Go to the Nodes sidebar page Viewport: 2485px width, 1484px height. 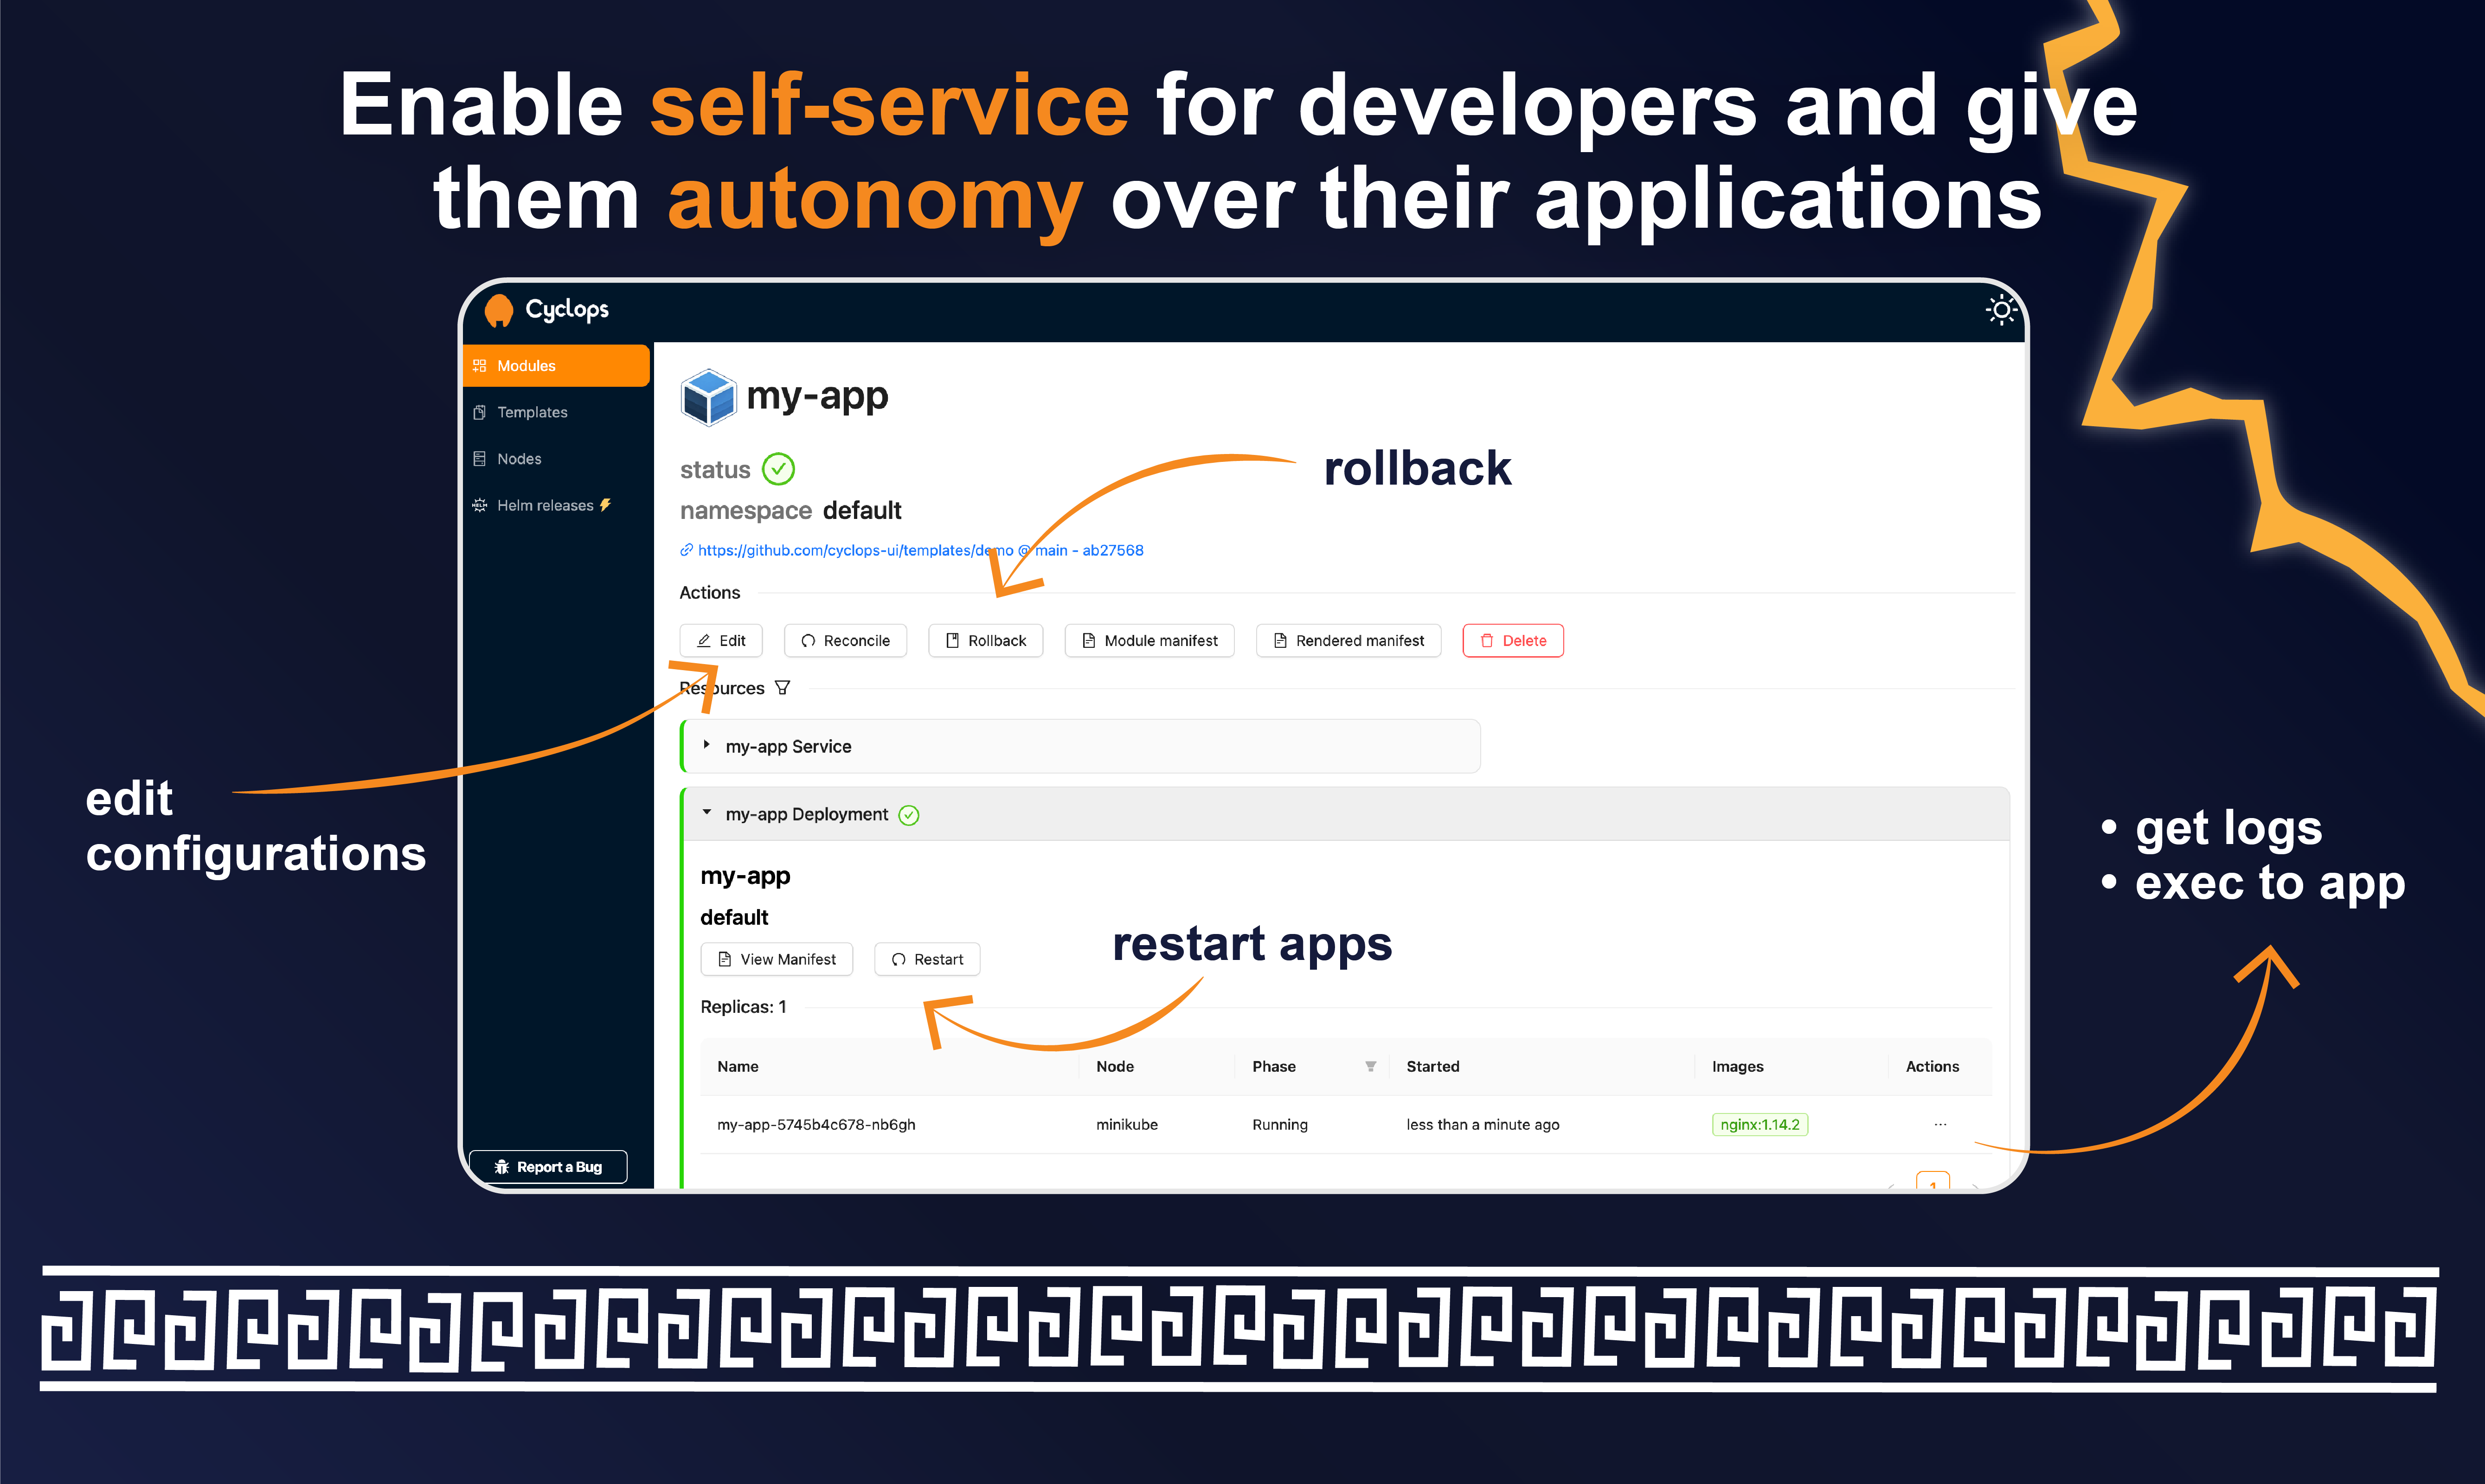[519, 459]
